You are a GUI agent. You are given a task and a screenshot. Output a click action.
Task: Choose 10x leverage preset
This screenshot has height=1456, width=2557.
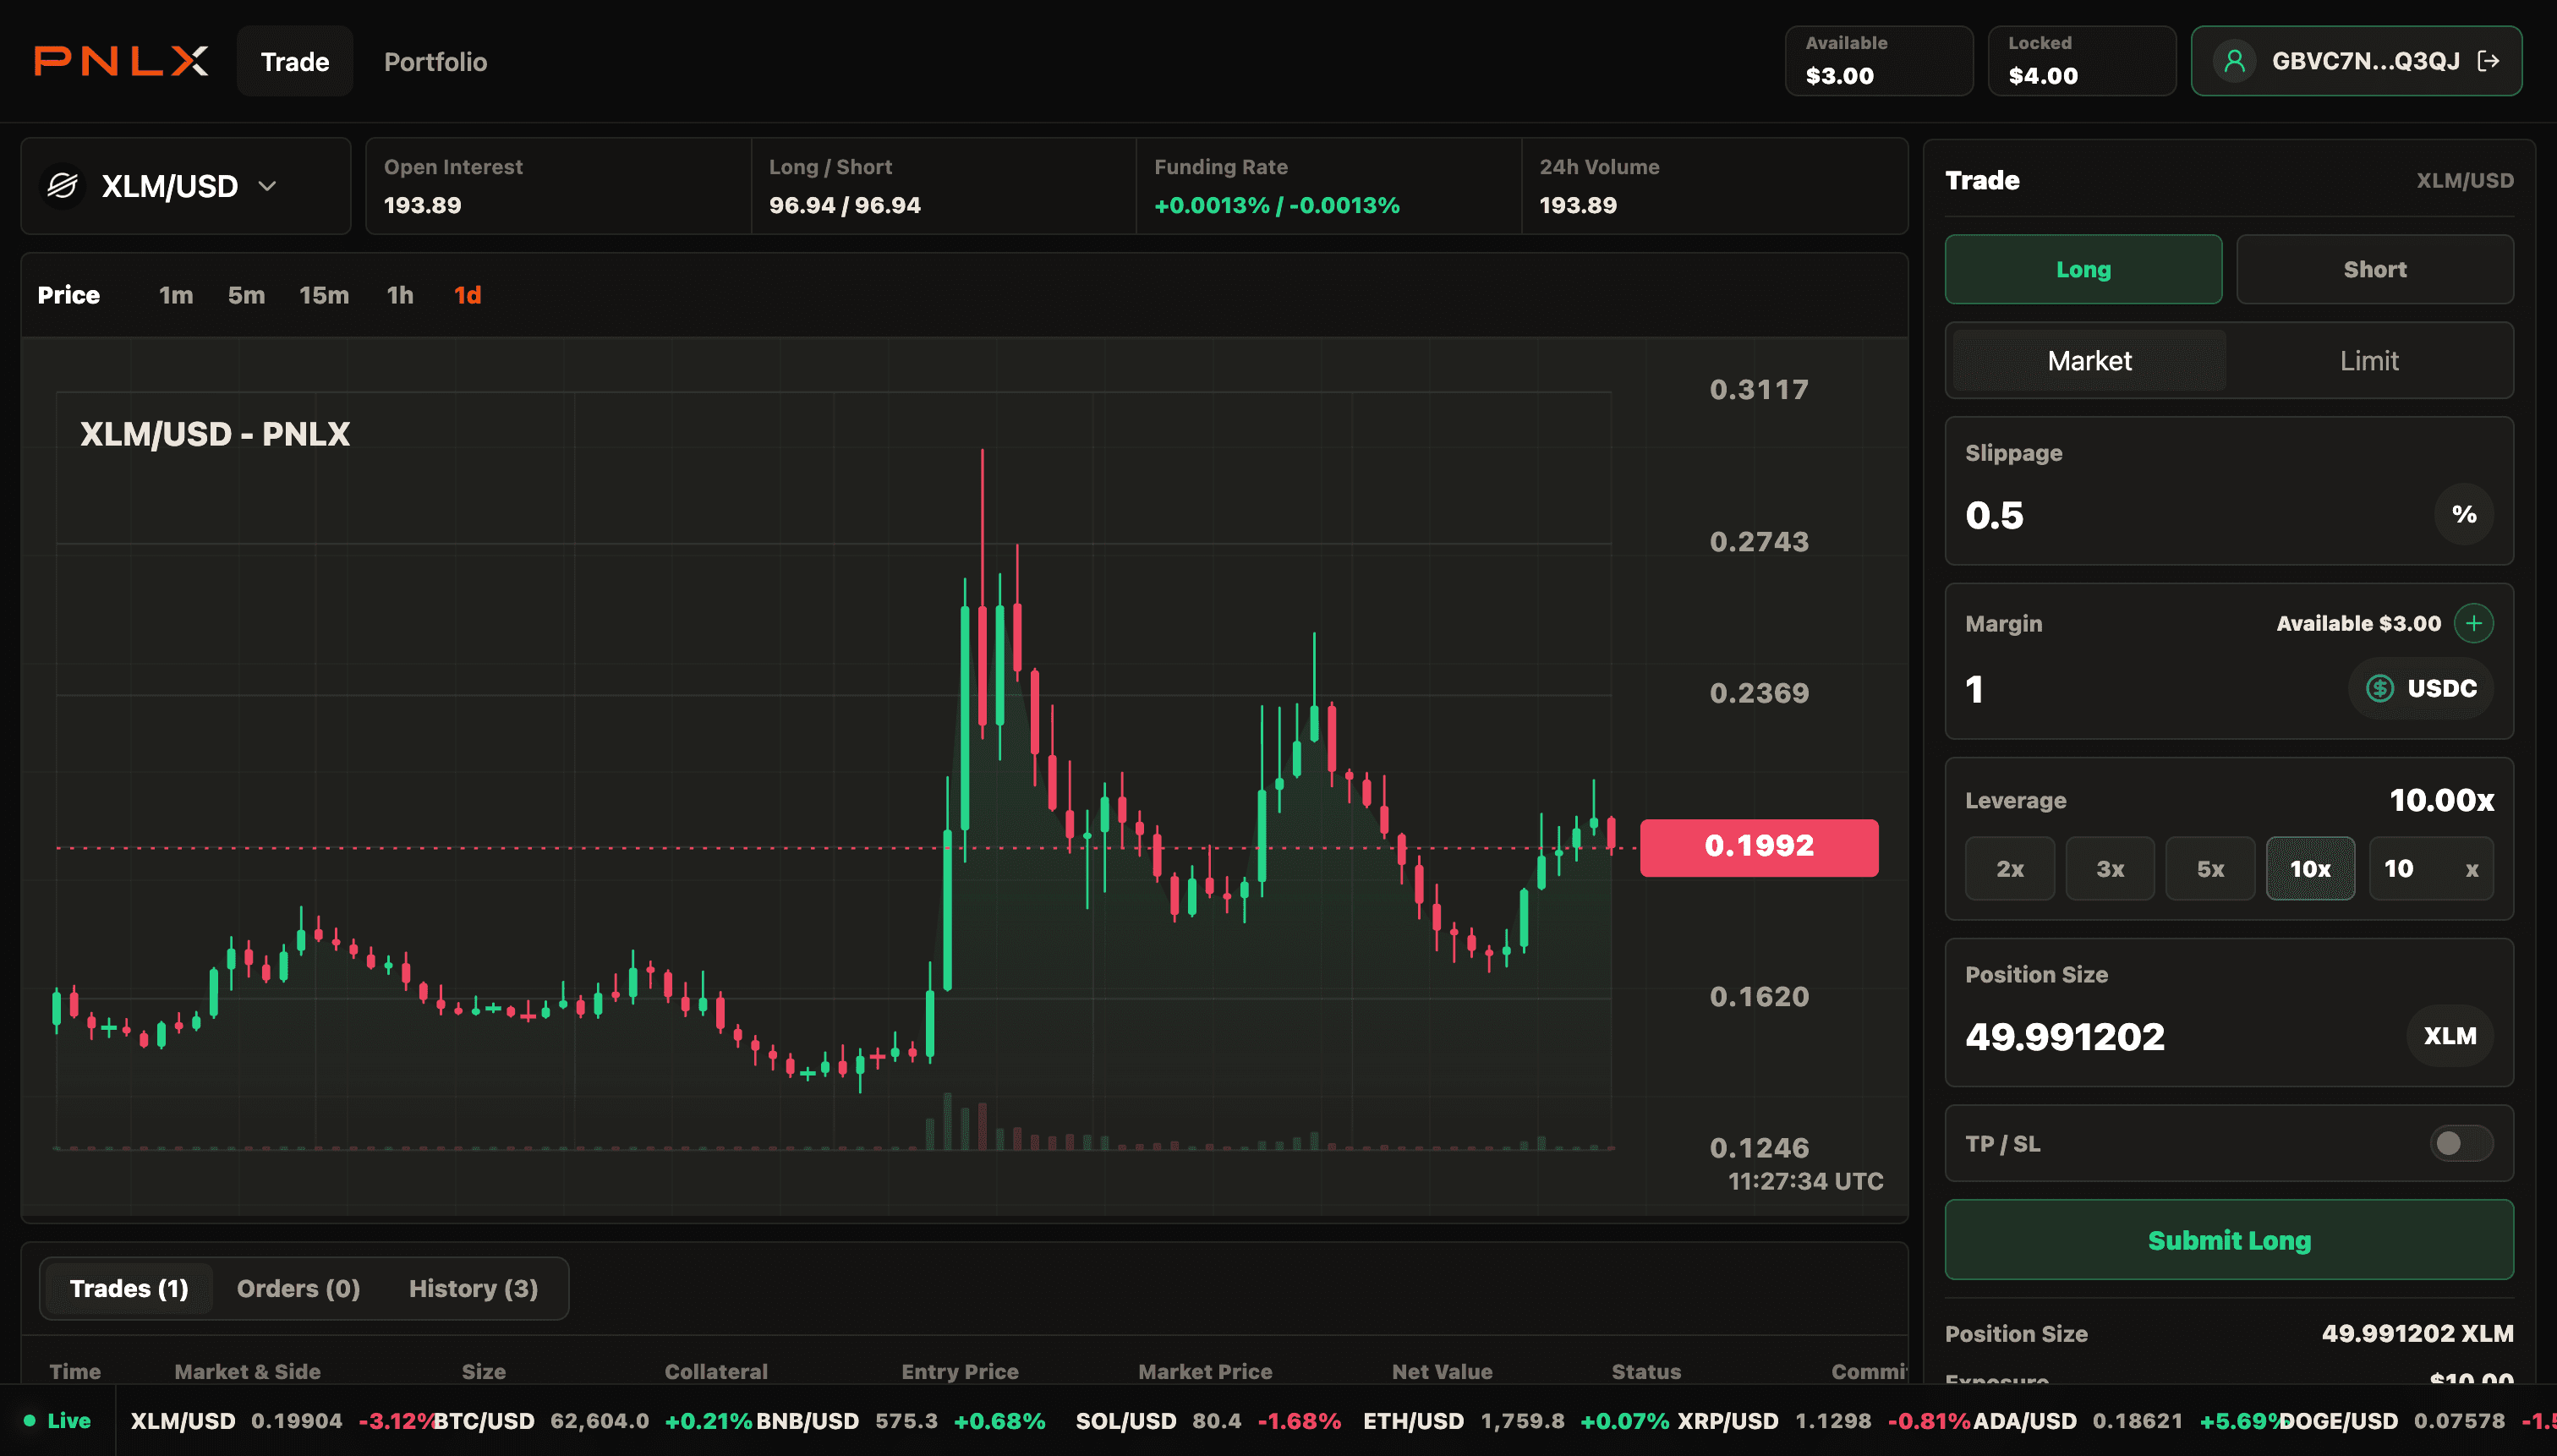2309,869
